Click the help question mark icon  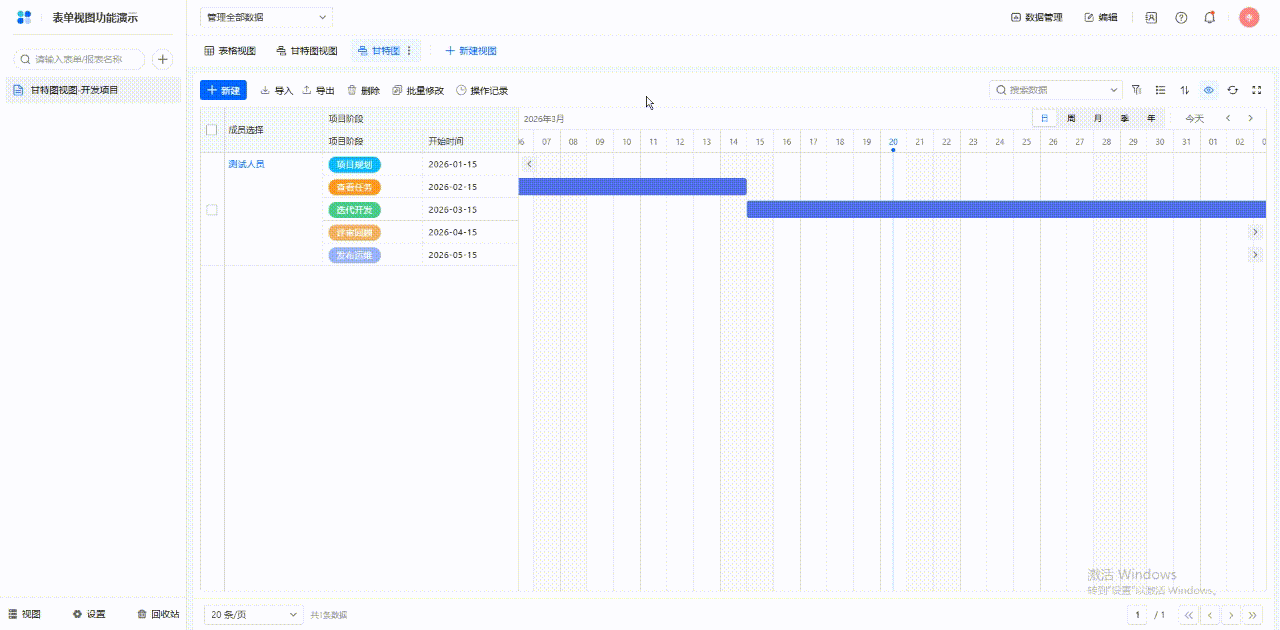1181,18
